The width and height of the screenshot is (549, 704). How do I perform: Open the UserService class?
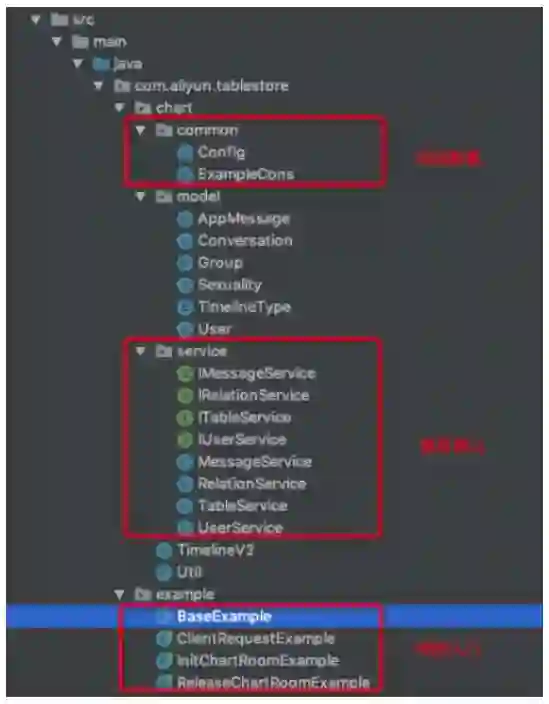241,528
